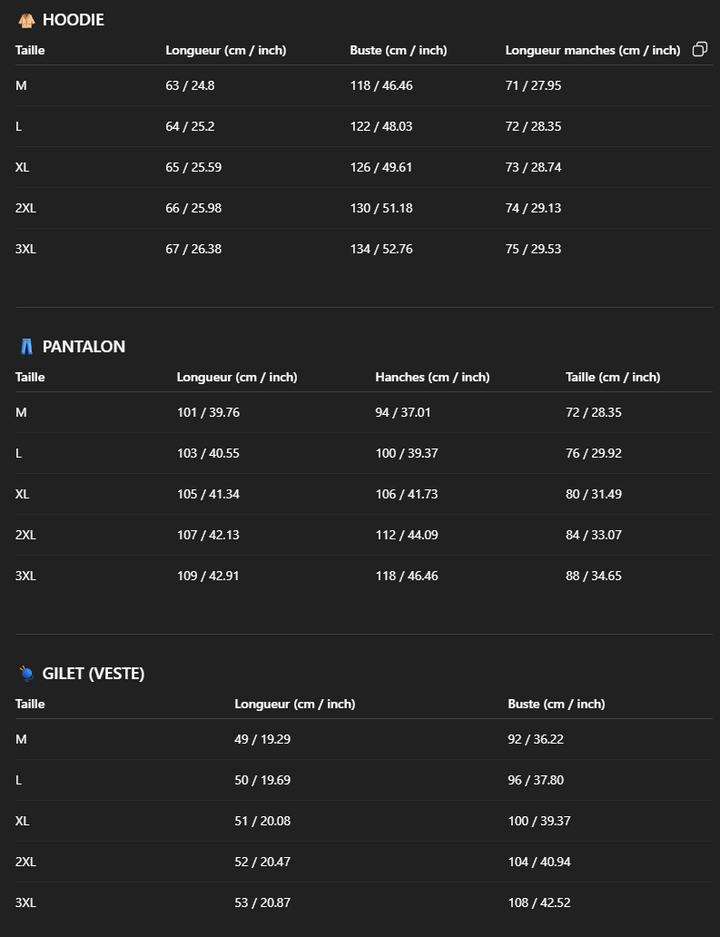Viewport: 720px width, 937px height.
Task: Click the gilet Longueur column header
Action: click(x=294, y=704)
